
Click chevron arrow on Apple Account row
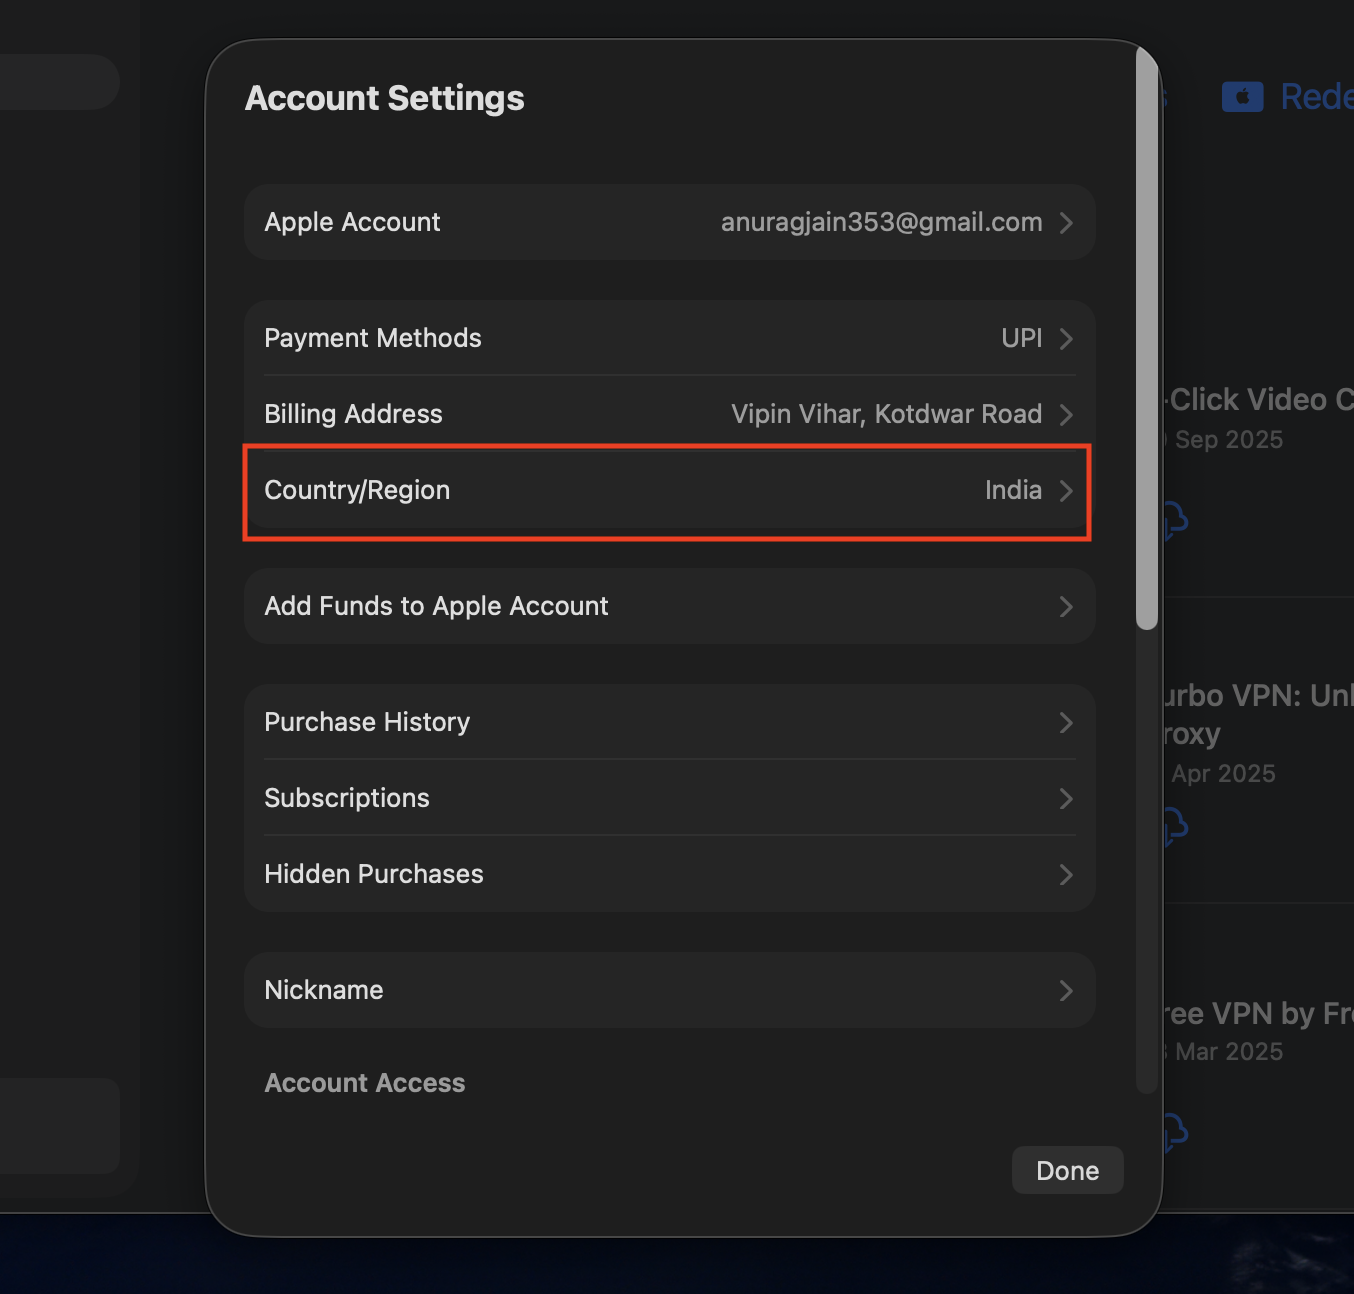(1066, 222)
